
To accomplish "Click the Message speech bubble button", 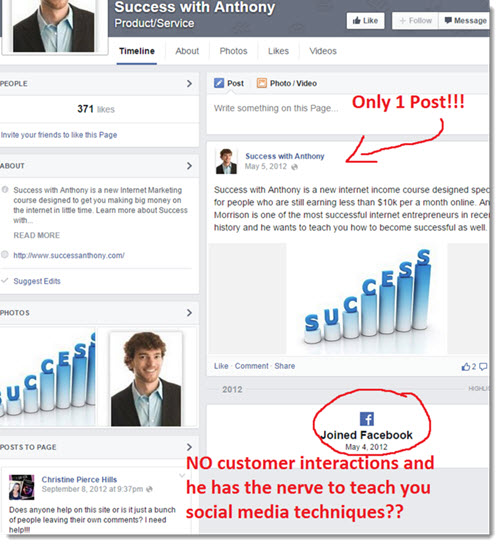I will tap(465, 21).
